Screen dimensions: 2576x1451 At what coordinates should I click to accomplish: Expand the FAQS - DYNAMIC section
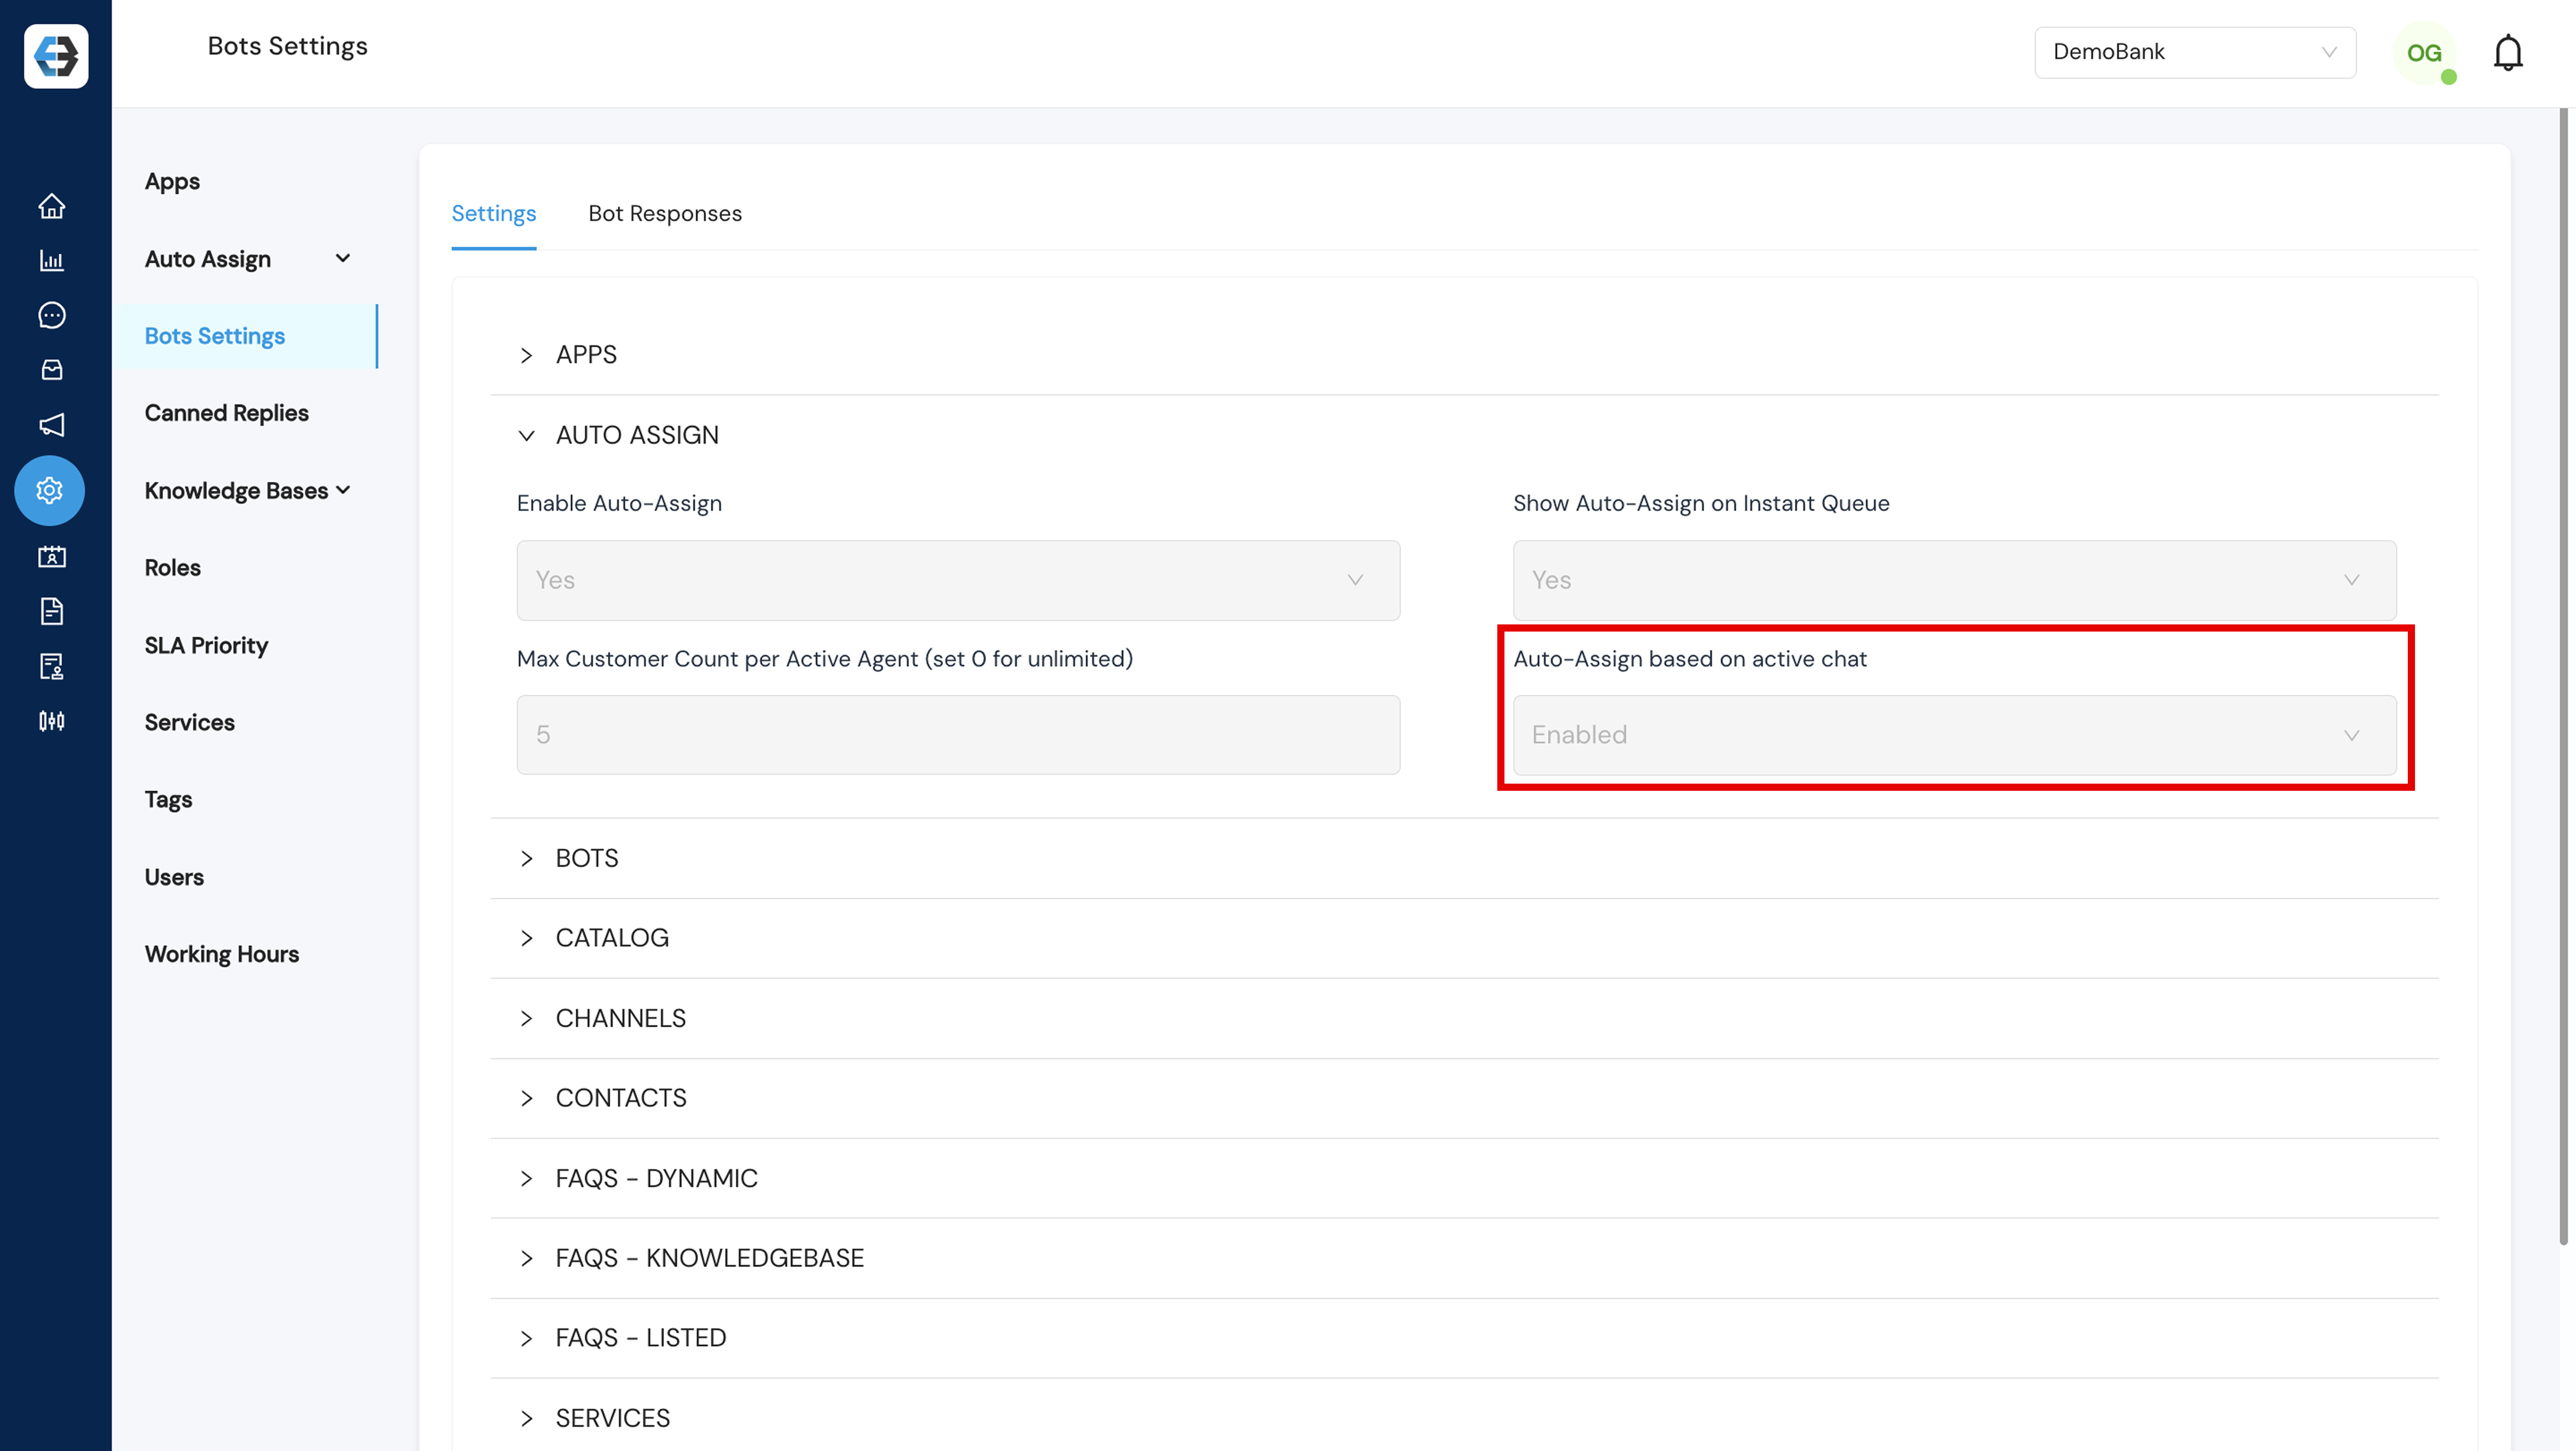tap(1464, 1178)
